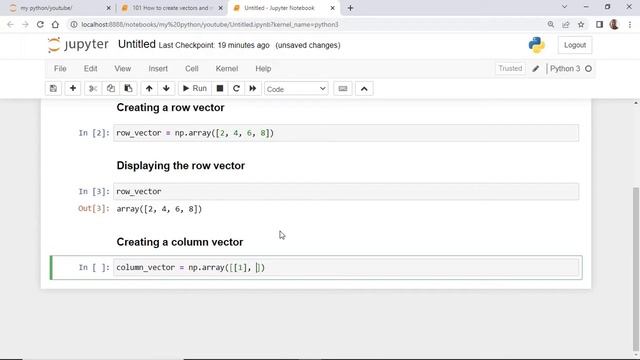Open the Help menu
The image size is (640, 360).
coord(263,69)
